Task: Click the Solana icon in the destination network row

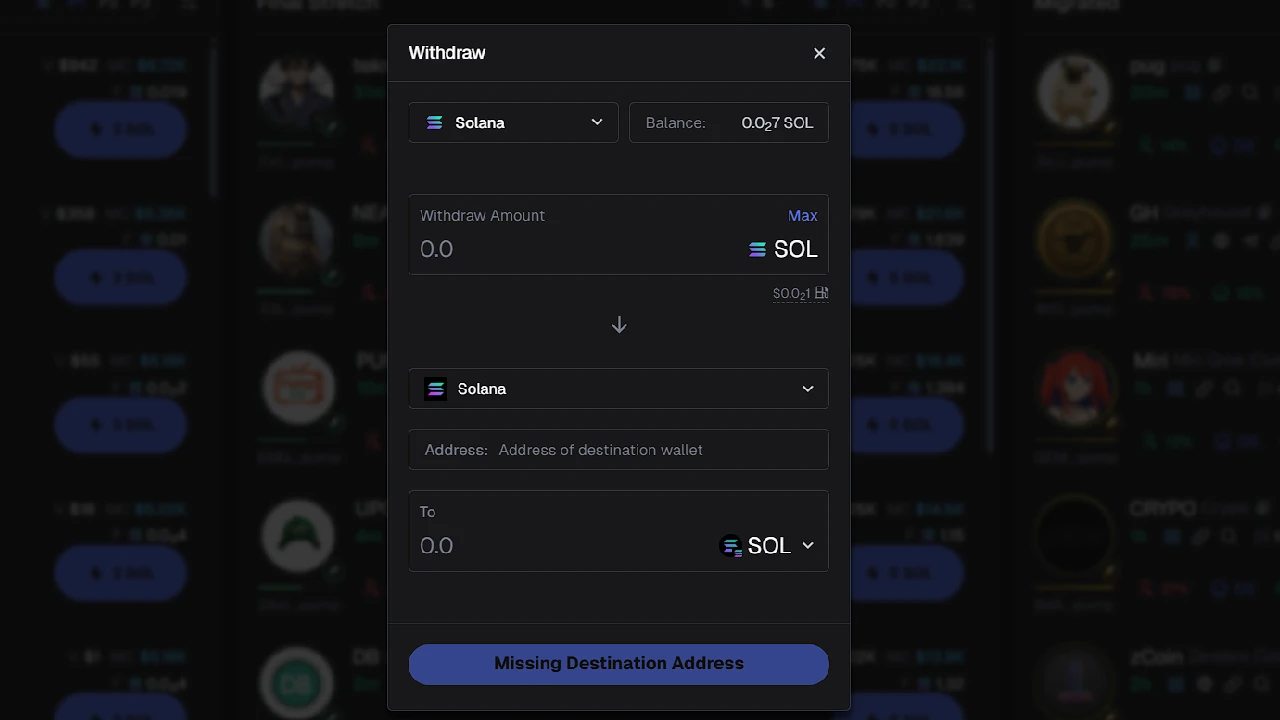Action: [x=435, y=388]
